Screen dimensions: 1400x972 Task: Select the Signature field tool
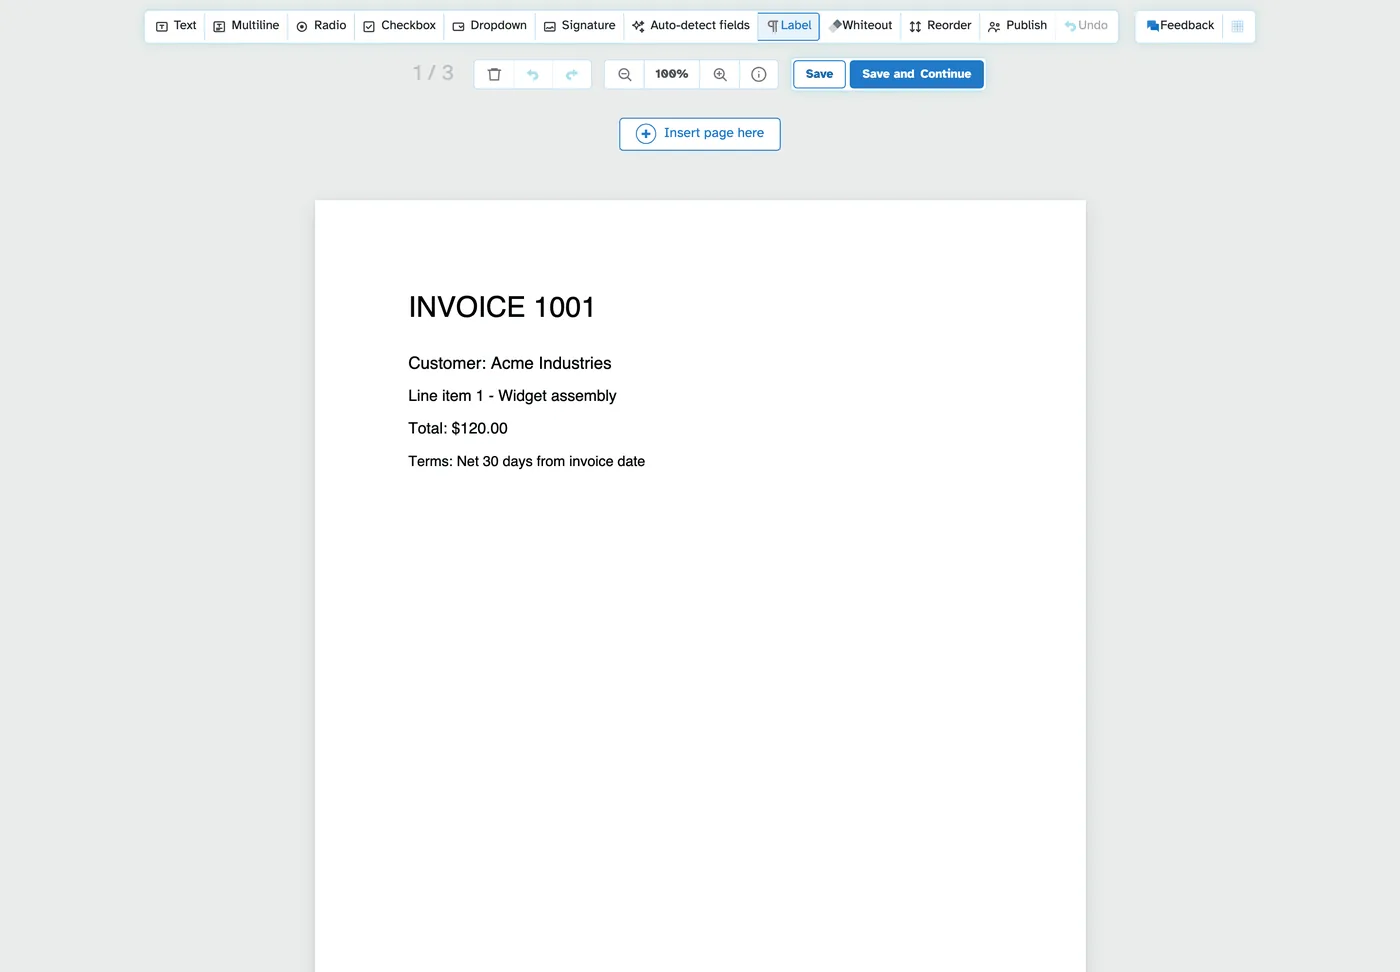tap(579, 26)
